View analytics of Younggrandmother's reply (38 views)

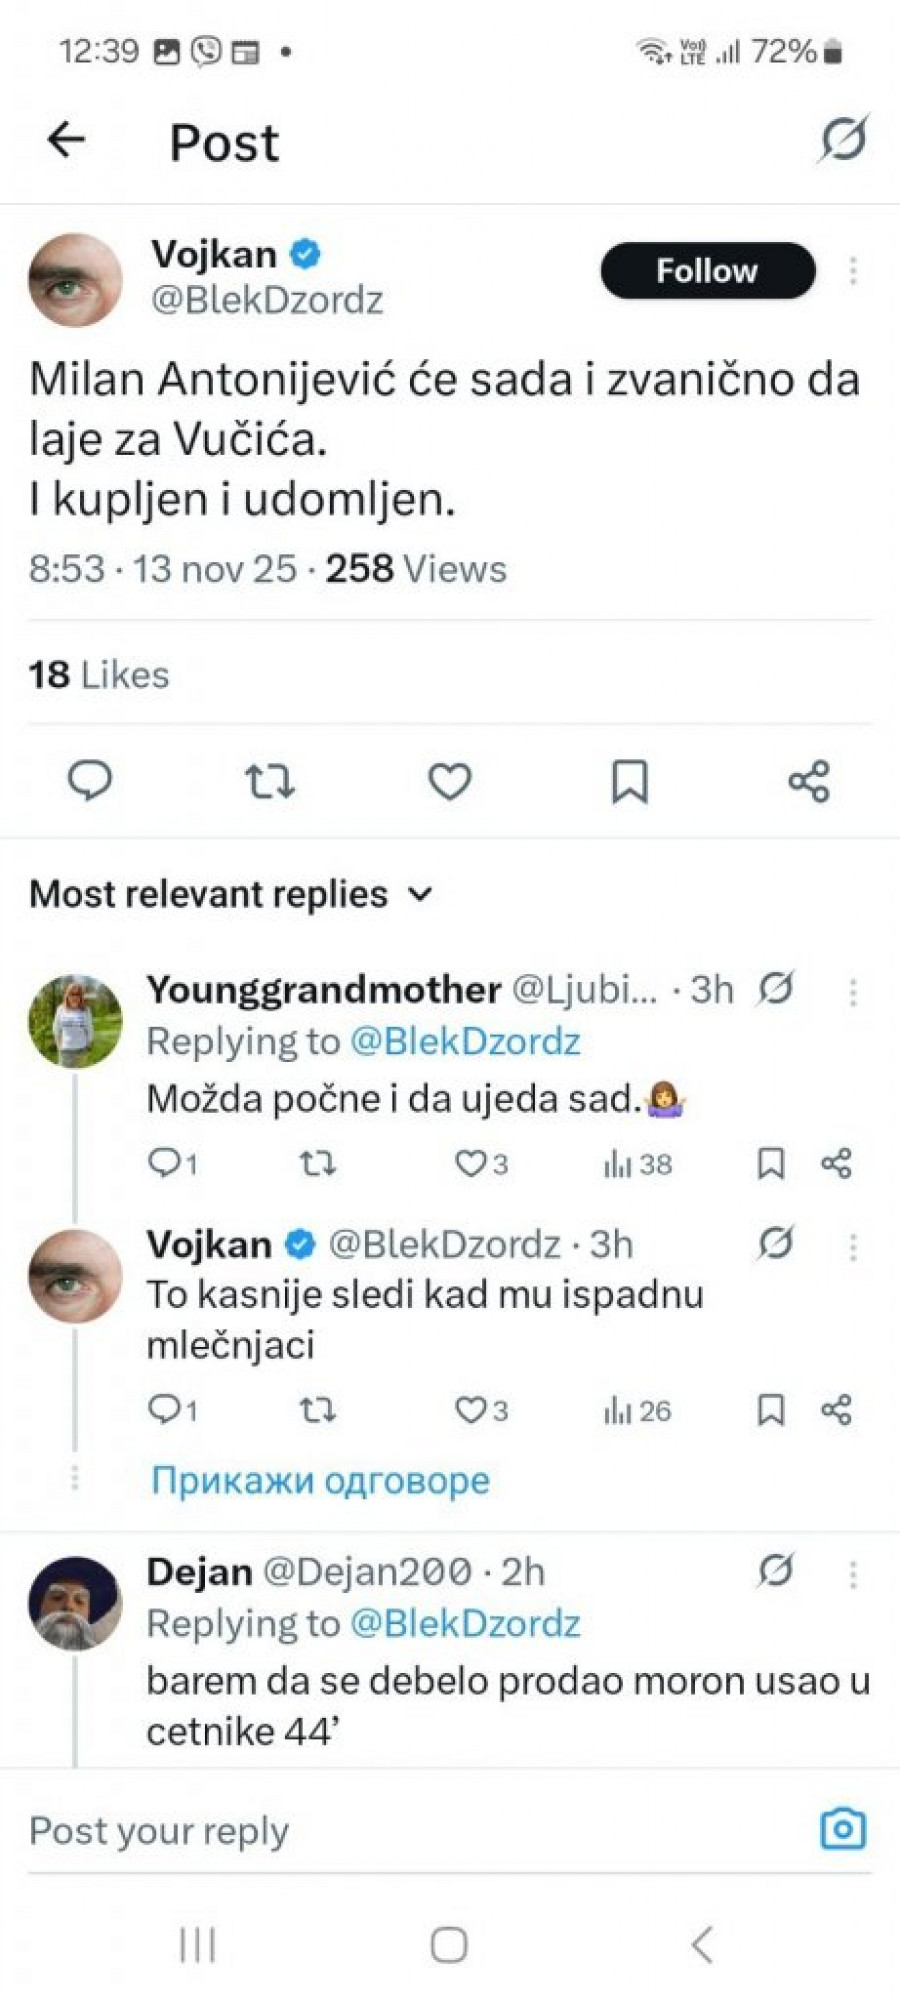click(637, 1163)
